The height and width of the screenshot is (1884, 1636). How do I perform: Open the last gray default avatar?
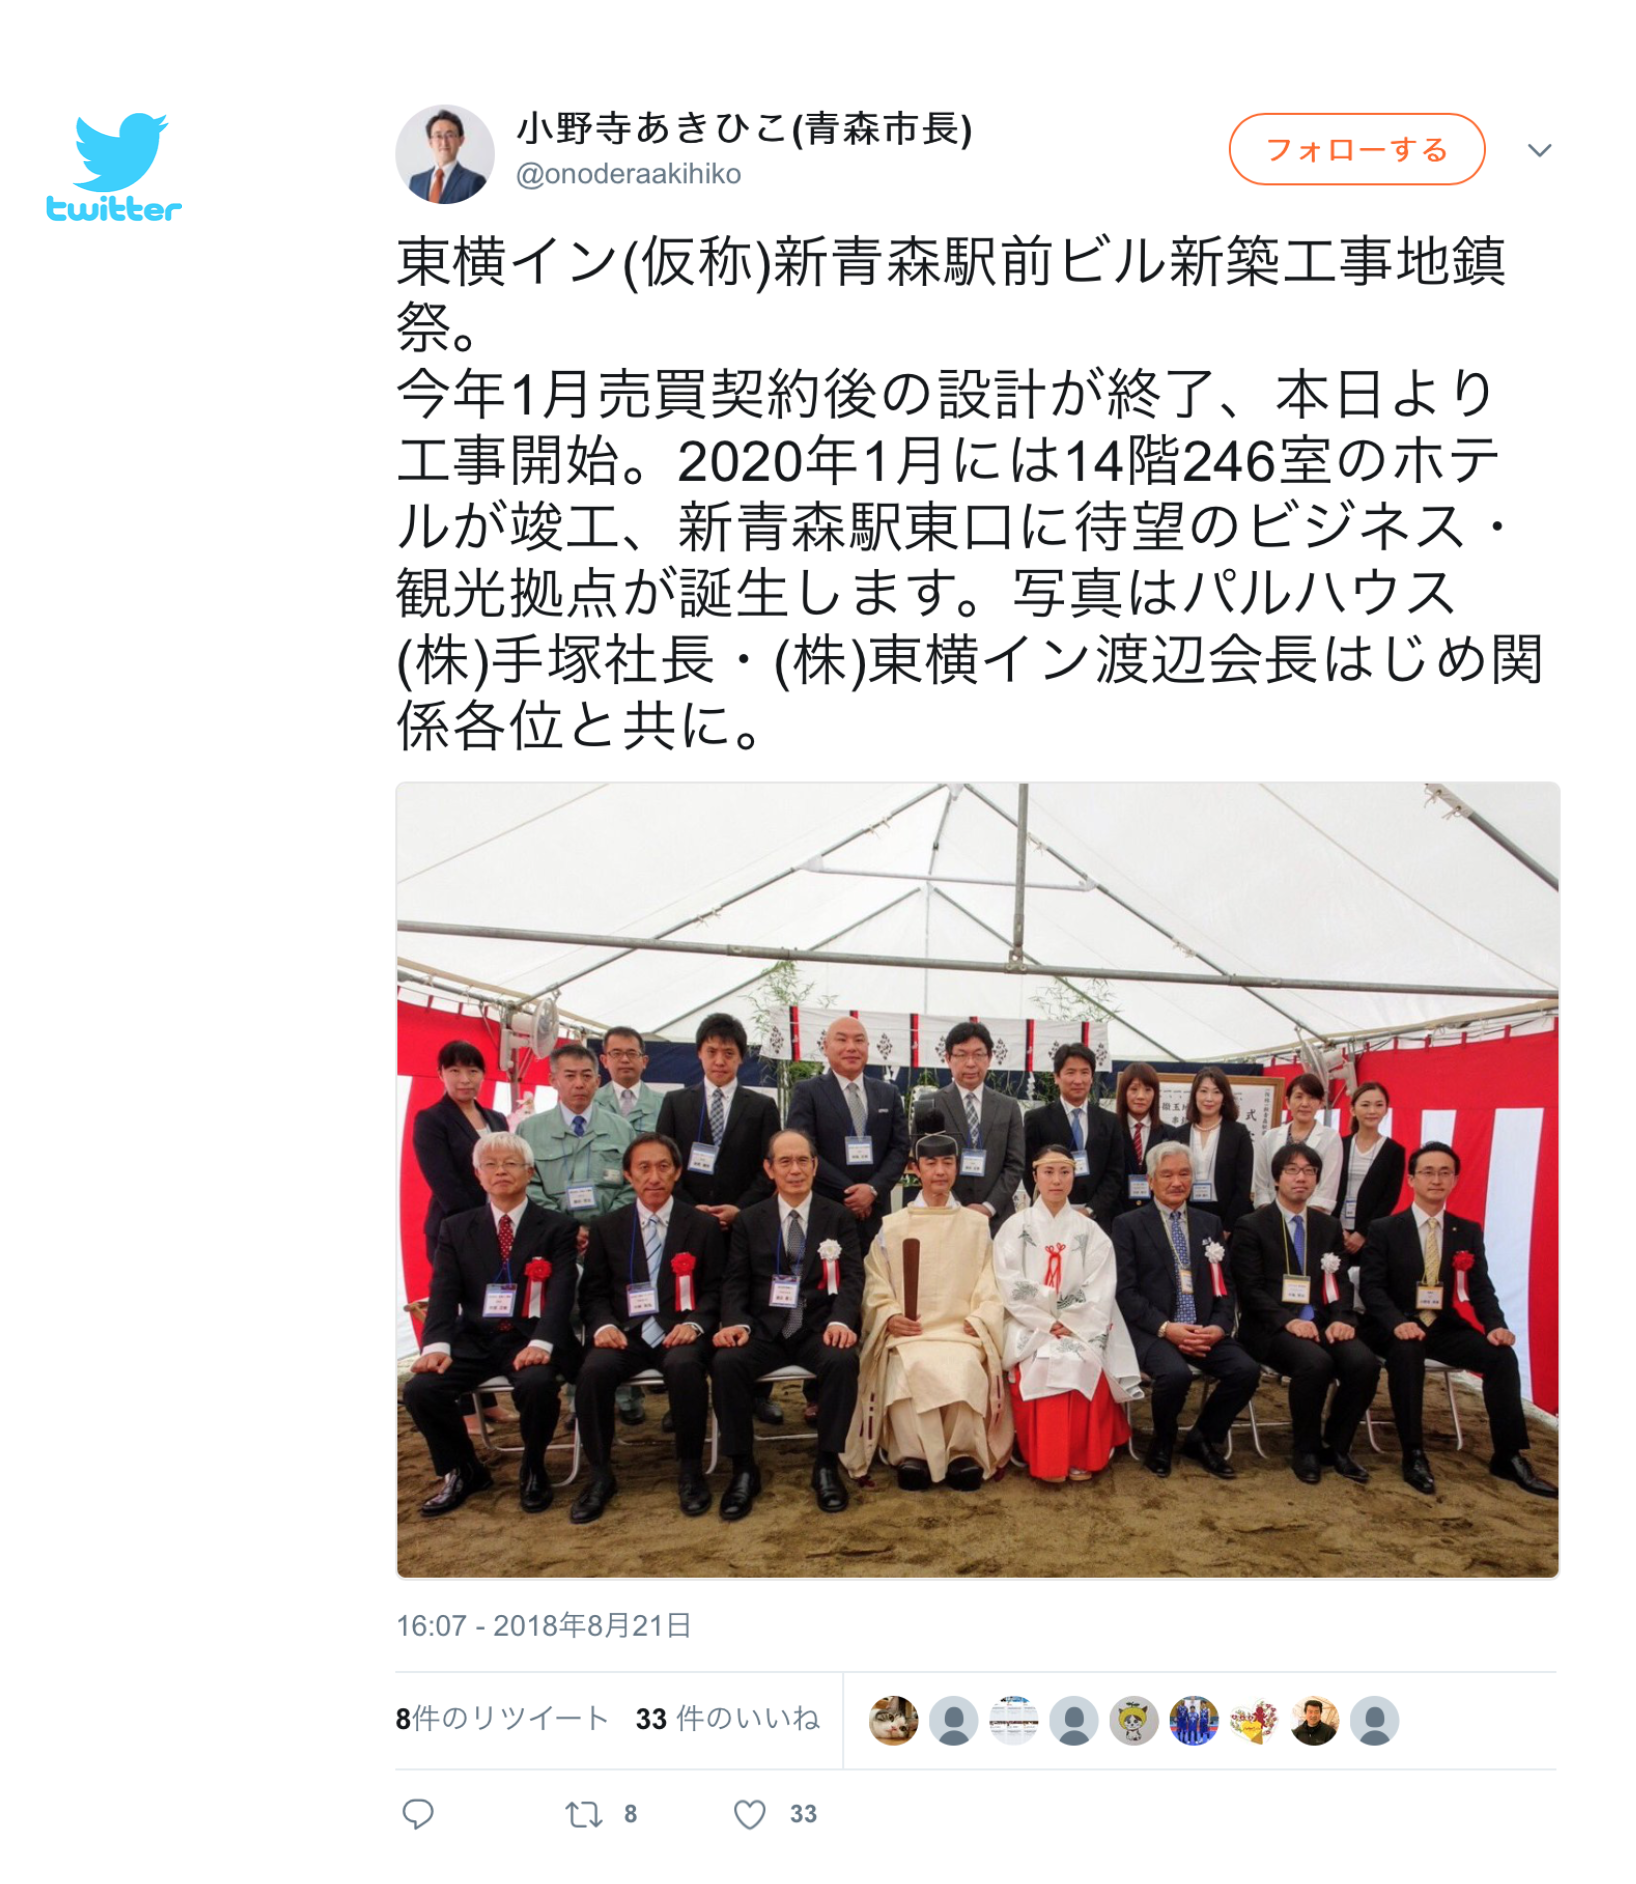(1374, 1720)
